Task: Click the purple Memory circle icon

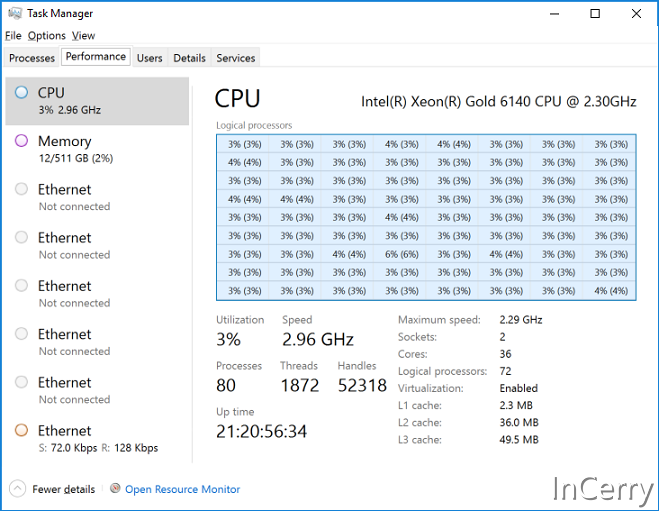Action: [x=22, y=141]
